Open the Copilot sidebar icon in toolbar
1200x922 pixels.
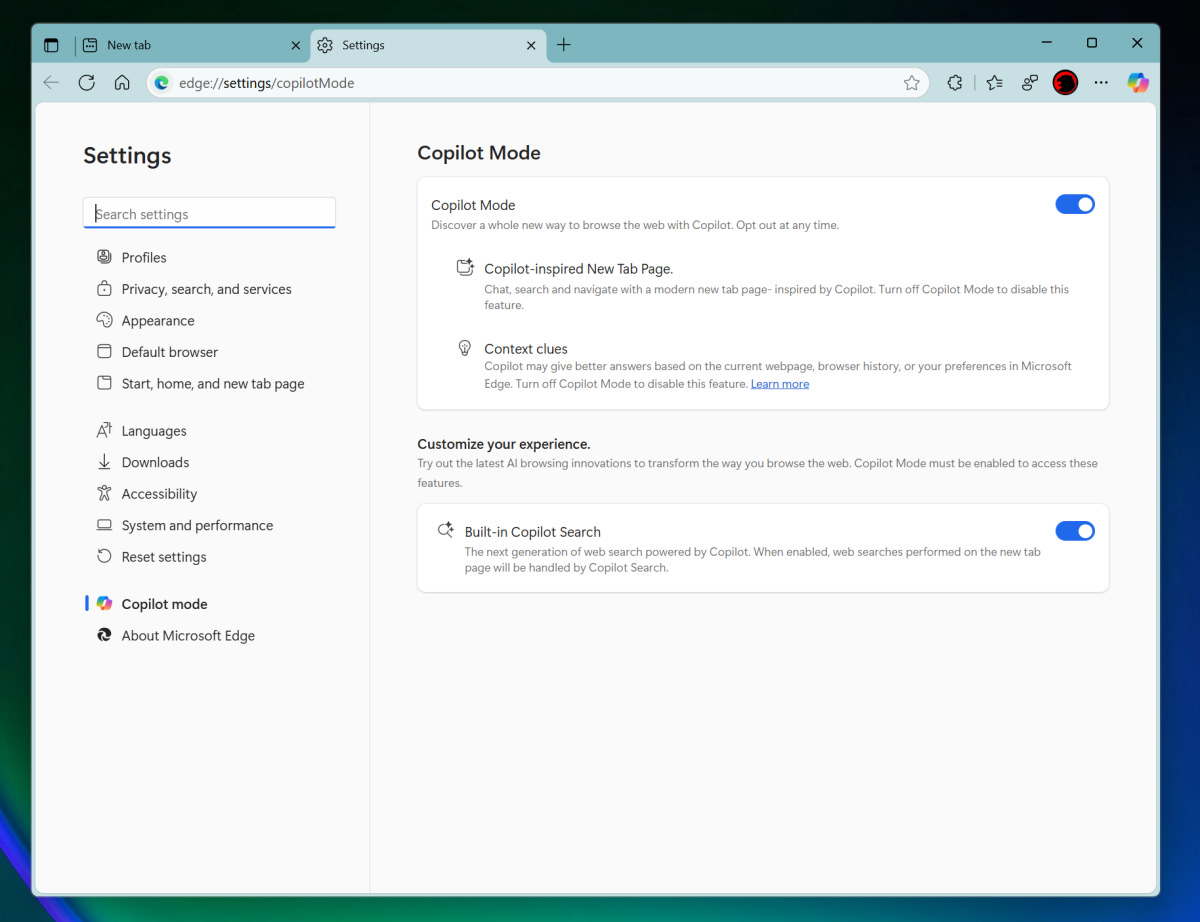coord(1138,83)
